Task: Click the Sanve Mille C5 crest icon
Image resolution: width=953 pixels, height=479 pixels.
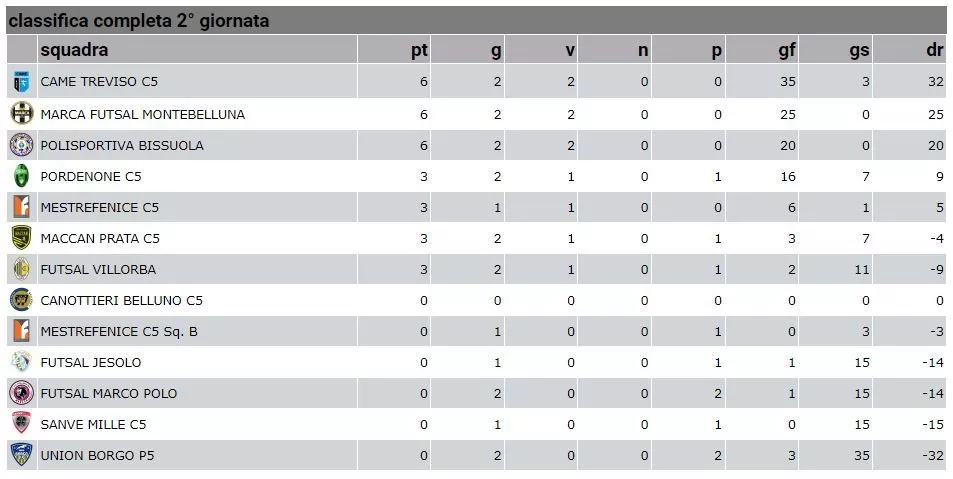Action: tap(21, 424)
